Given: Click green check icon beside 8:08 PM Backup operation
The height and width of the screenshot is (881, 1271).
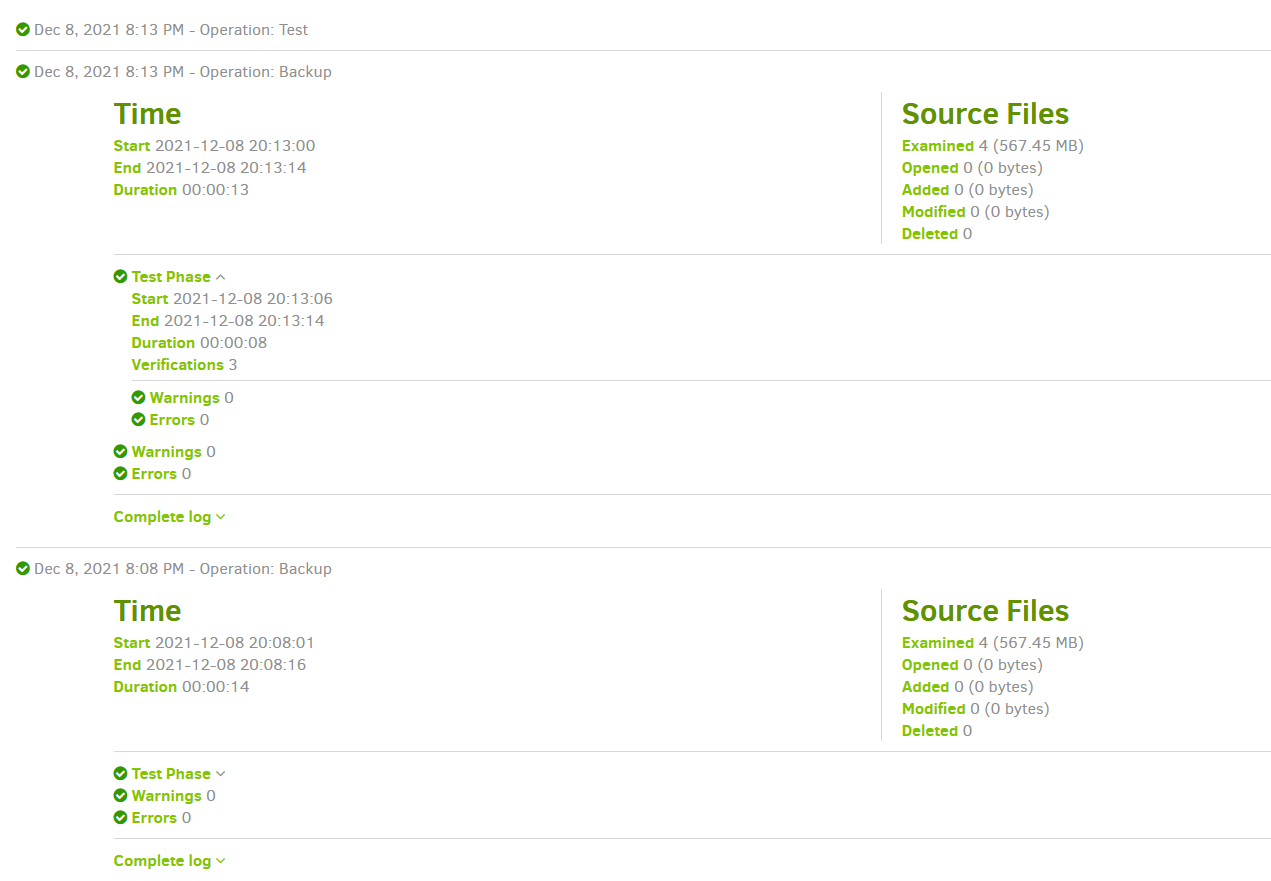Looking at the screenshot, I should click(x=23, y=569).
